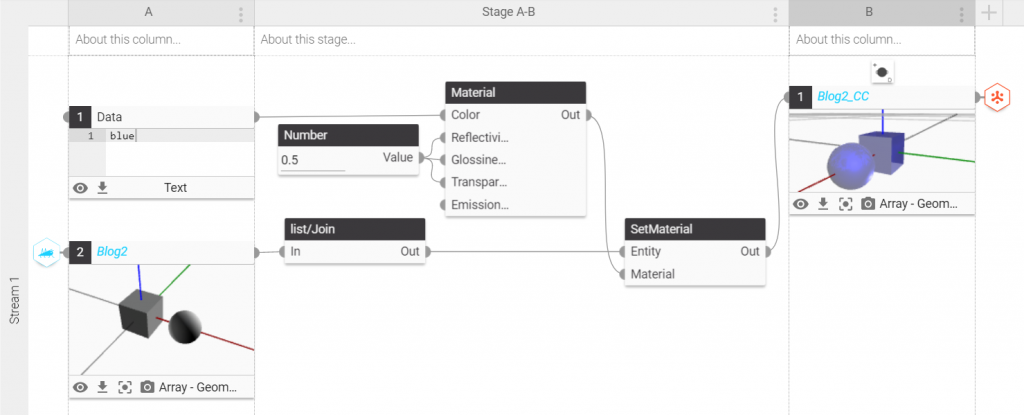1024x415 pixels.
Task: Download the Data key contents
Action: 101,187
